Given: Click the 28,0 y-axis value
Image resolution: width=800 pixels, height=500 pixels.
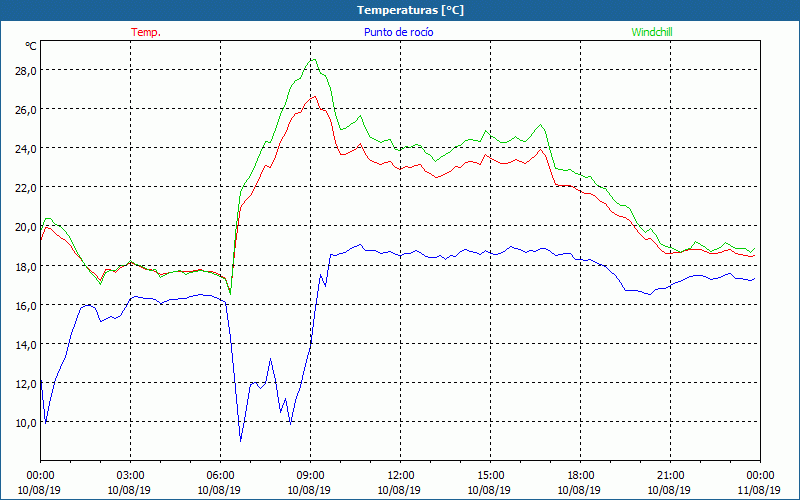Looking at the screenshot, I should [26, 70].
